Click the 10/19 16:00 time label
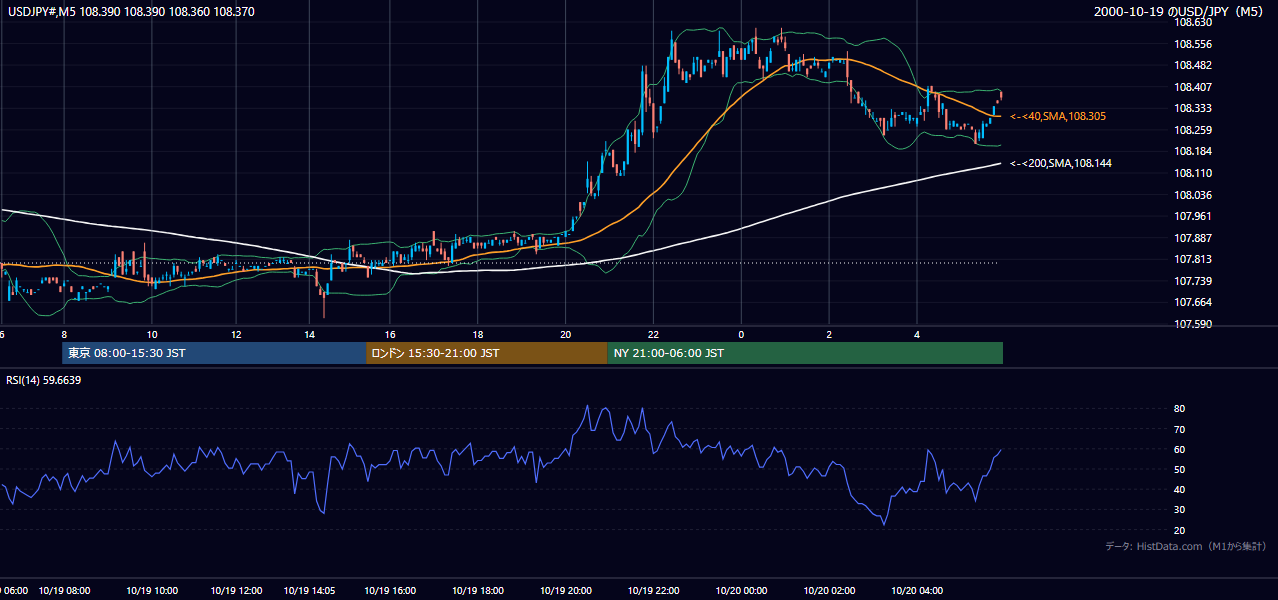Image resolution: width=1278 pixels, height=600 pixels. (x=390, y=591)
